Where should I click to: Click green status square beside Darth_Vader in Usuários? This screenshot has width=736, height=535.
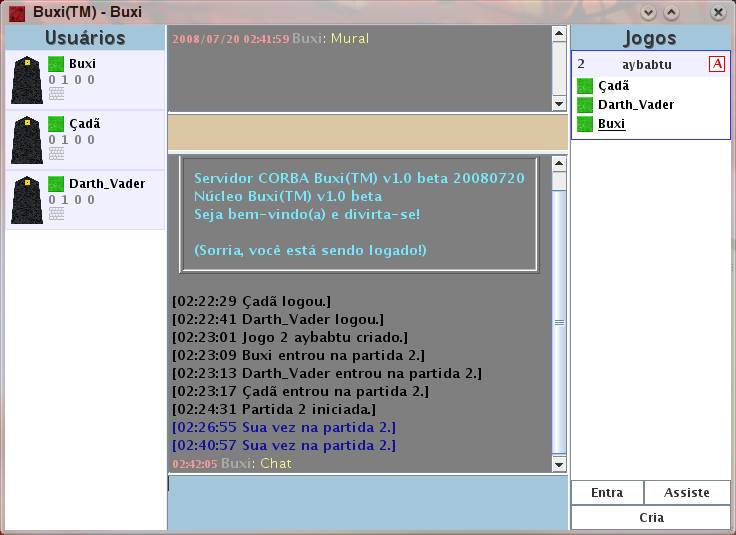56,184
